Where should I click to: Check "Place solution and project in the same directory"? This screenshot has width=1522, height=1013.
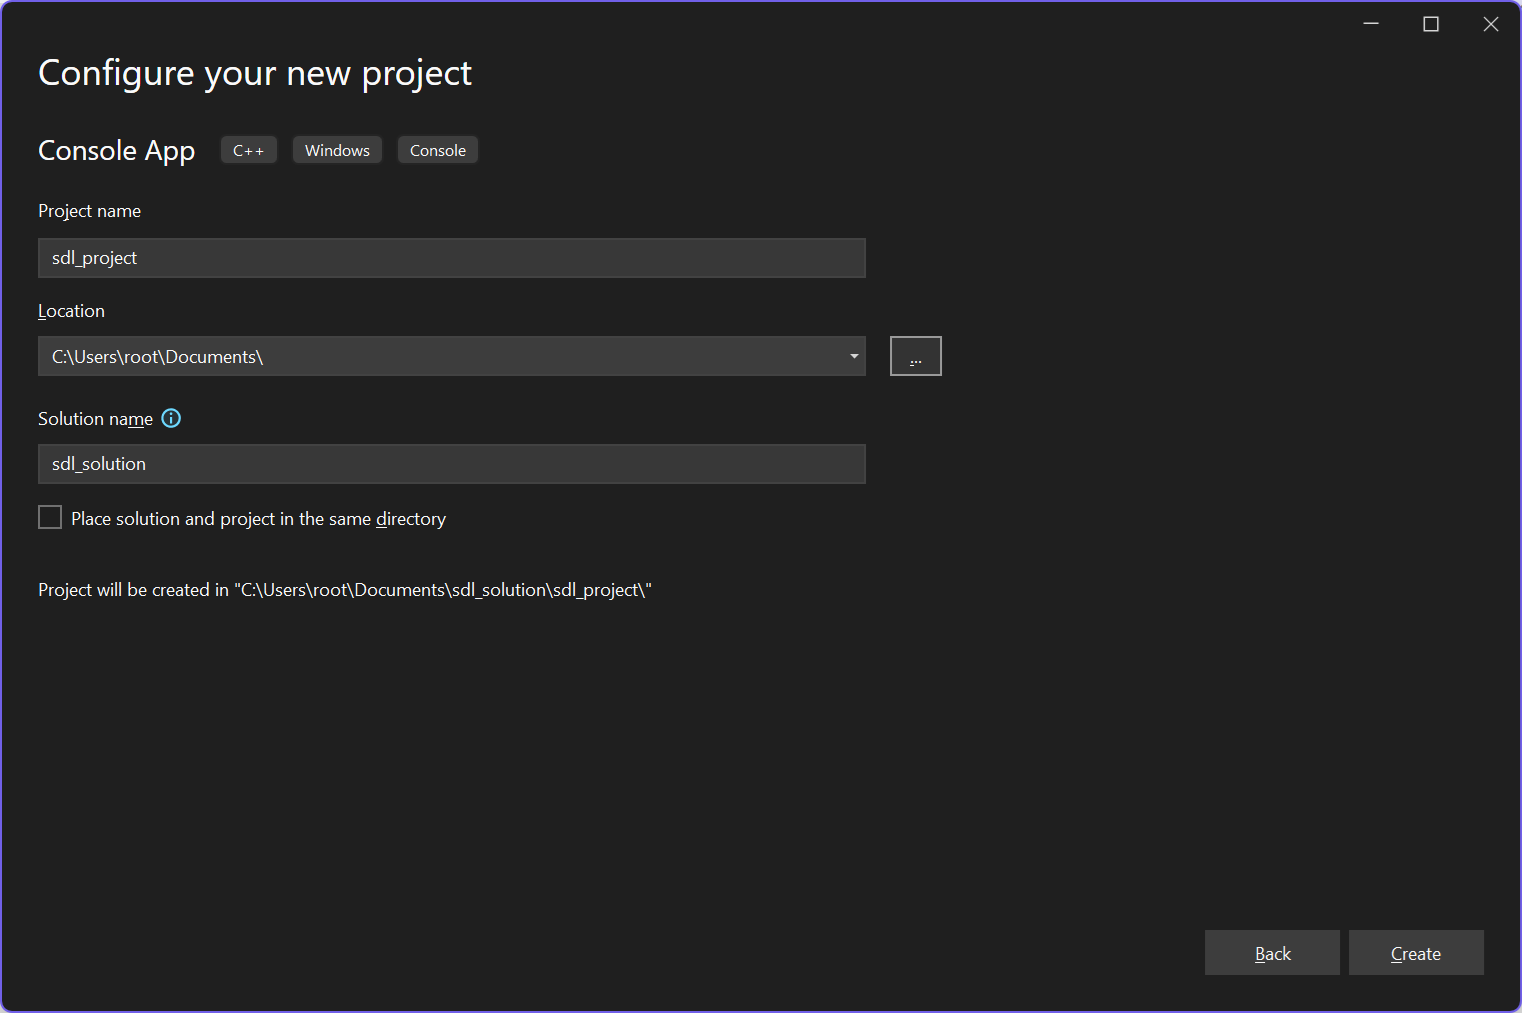pos(50,517)
